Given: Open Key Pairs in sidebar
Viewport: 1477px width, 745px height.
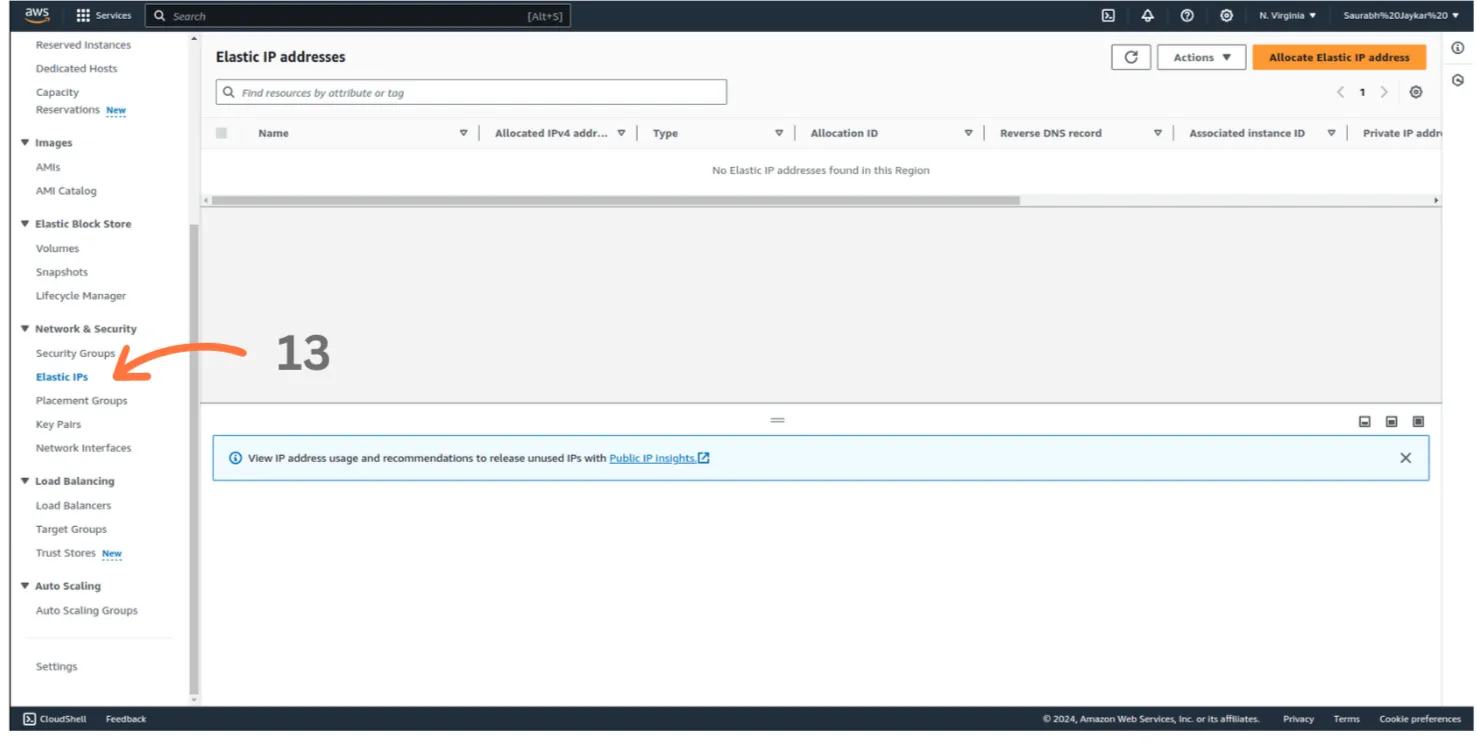Looking at the screenshot, I should pyautogui.click(x=58, y=425).
